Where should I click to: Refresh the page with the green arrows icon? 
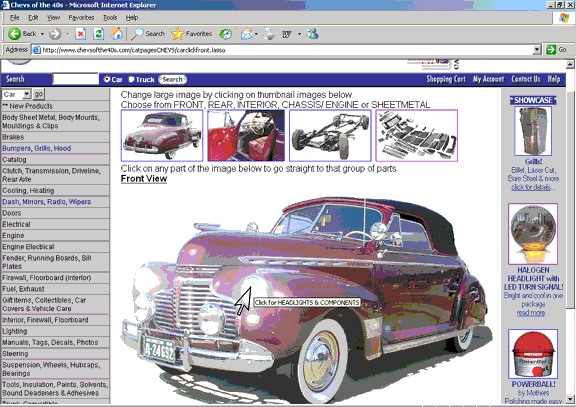point(98,34)
